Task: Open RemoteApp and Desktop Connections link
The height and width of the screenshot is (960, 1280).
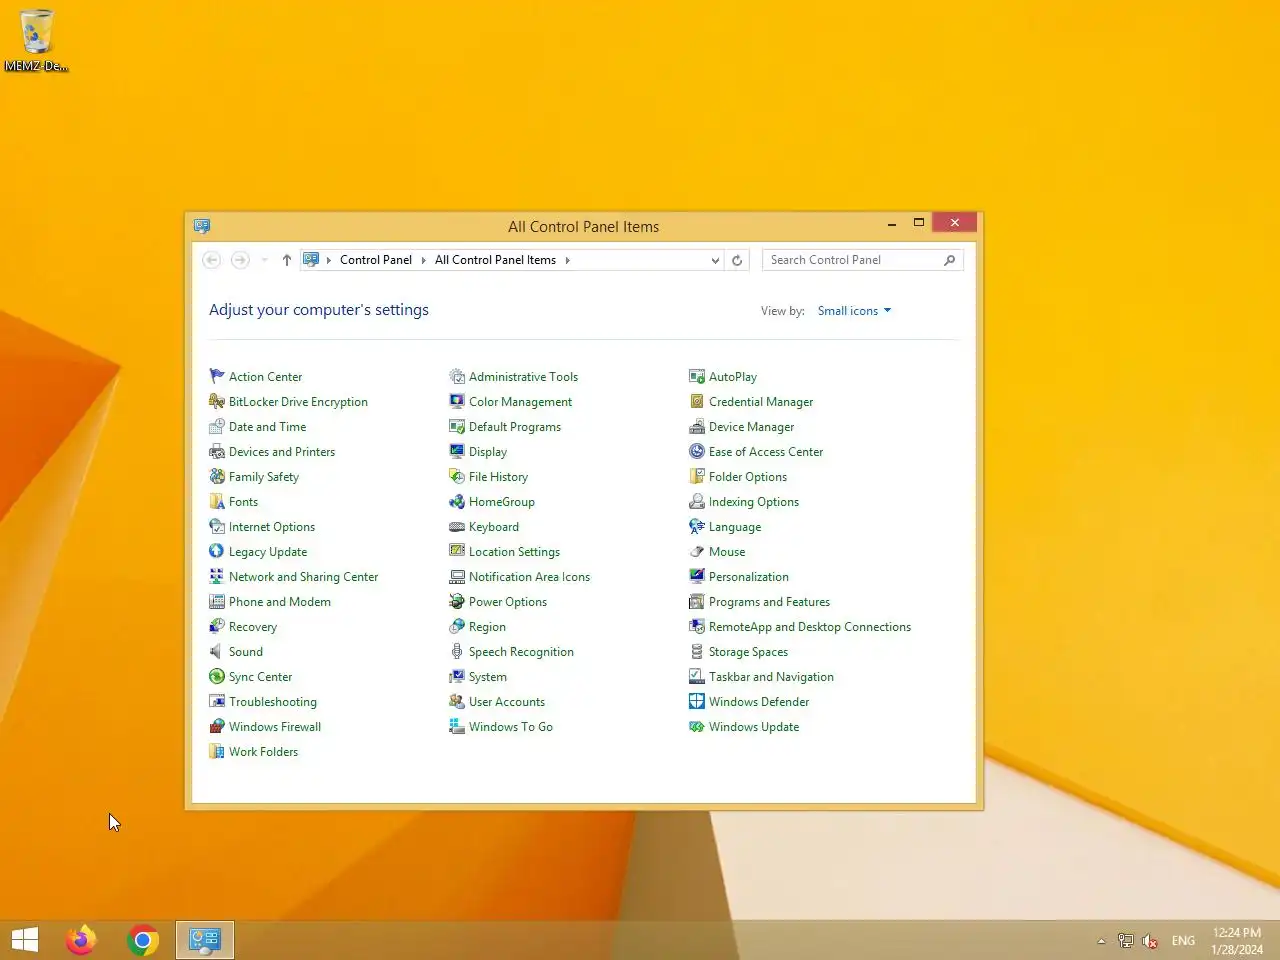Action: [810, 627]
